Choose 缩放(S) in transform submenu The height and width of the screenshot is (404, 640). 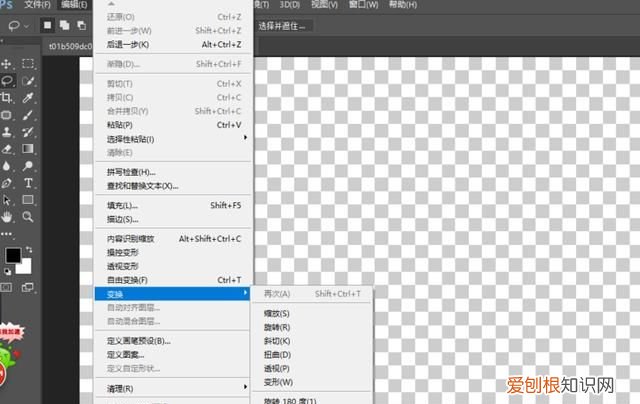pyautogui.click(x=312, y=313)
